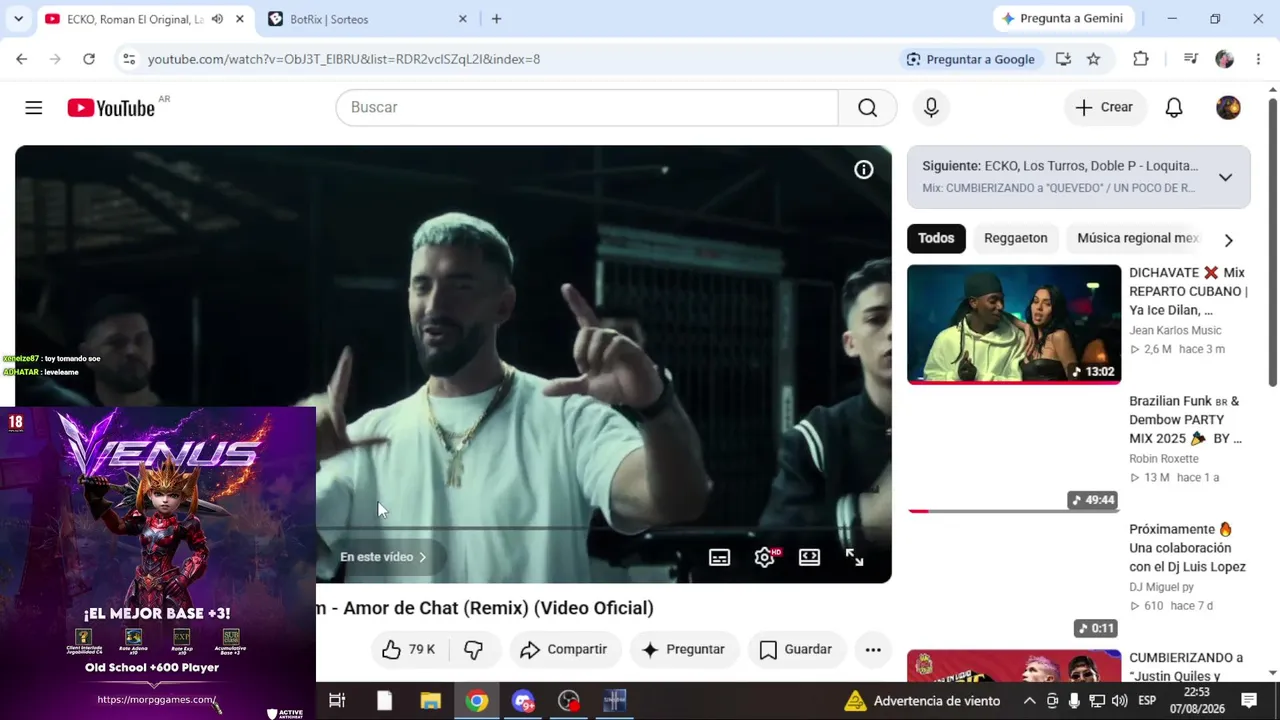The width and height of the screenshot is (1280, 720).
Task: Open the YouTube account avatar menu
Action: [1228, 108]
